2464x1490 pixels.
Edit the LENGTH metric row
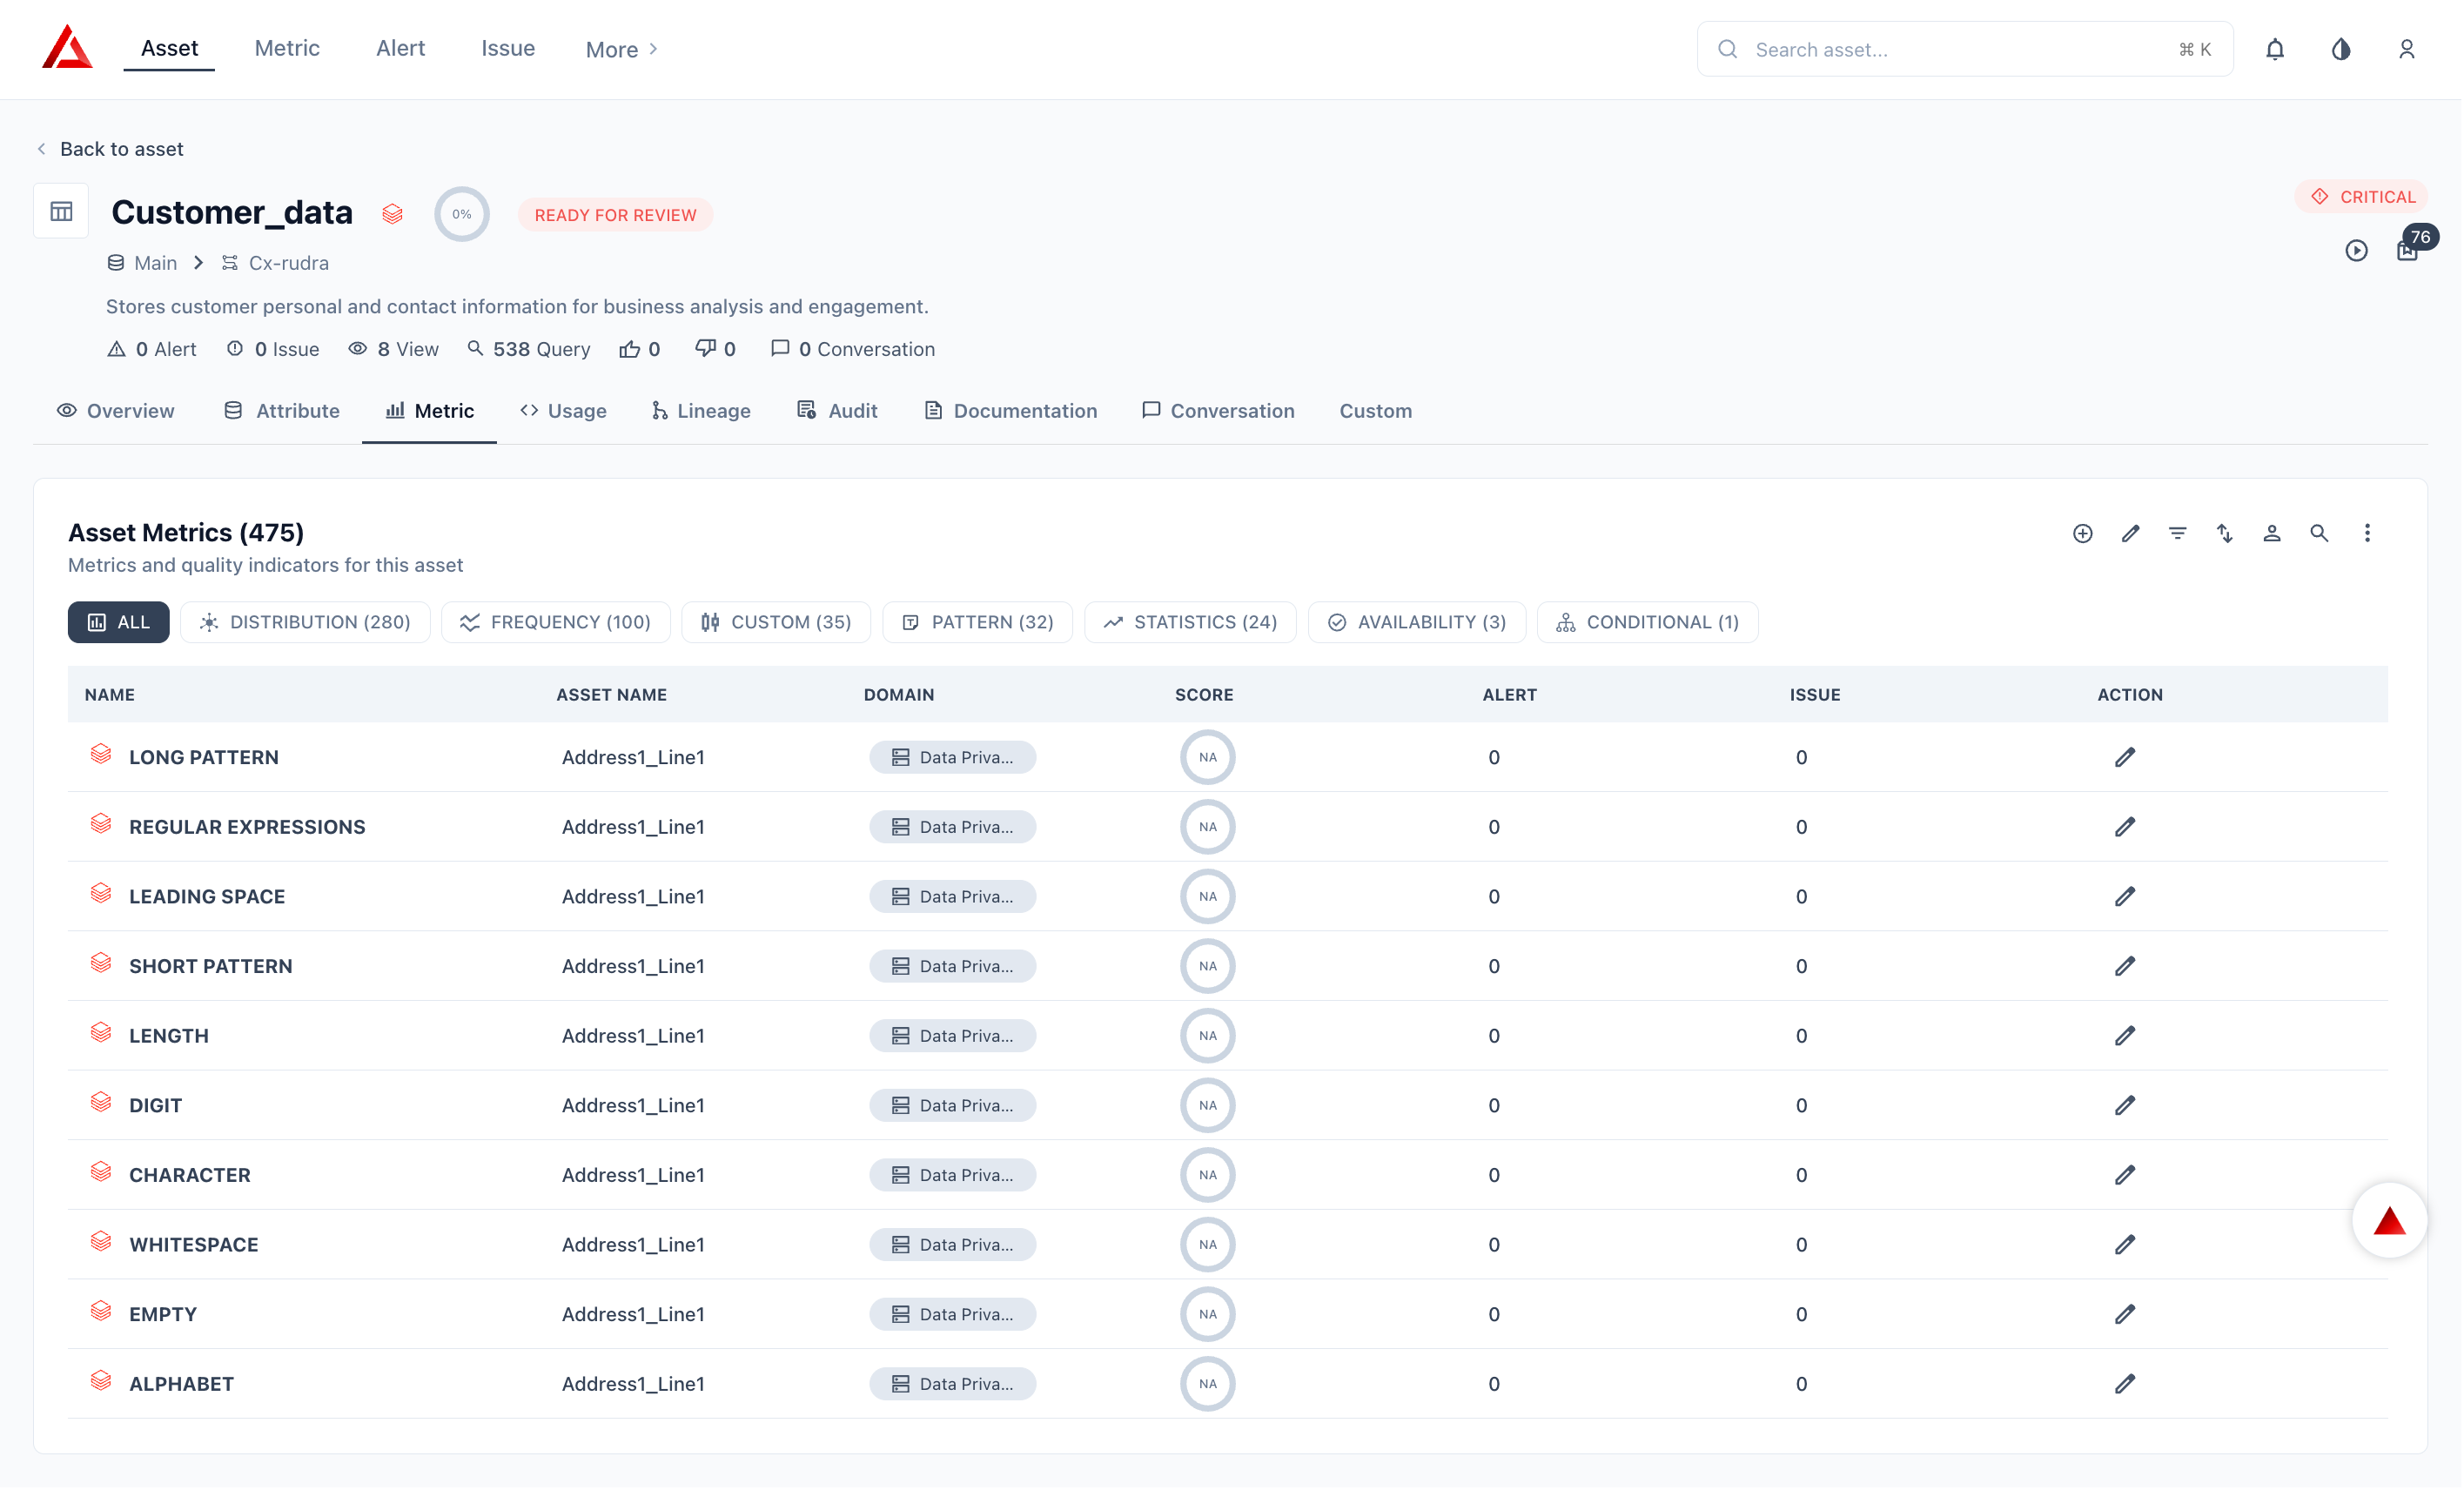[2127, 1037]
